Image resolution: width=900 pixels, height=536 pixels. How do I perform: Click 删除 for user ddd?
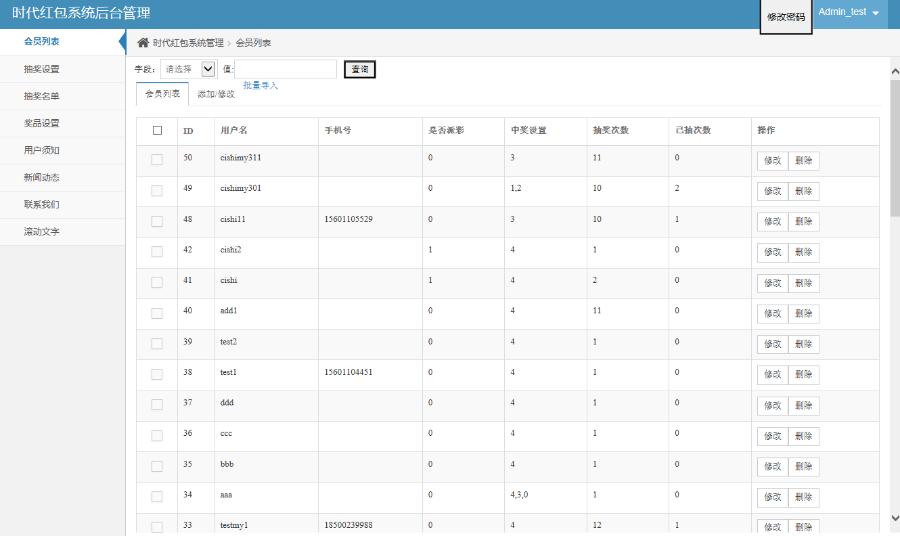coord(803,405)
